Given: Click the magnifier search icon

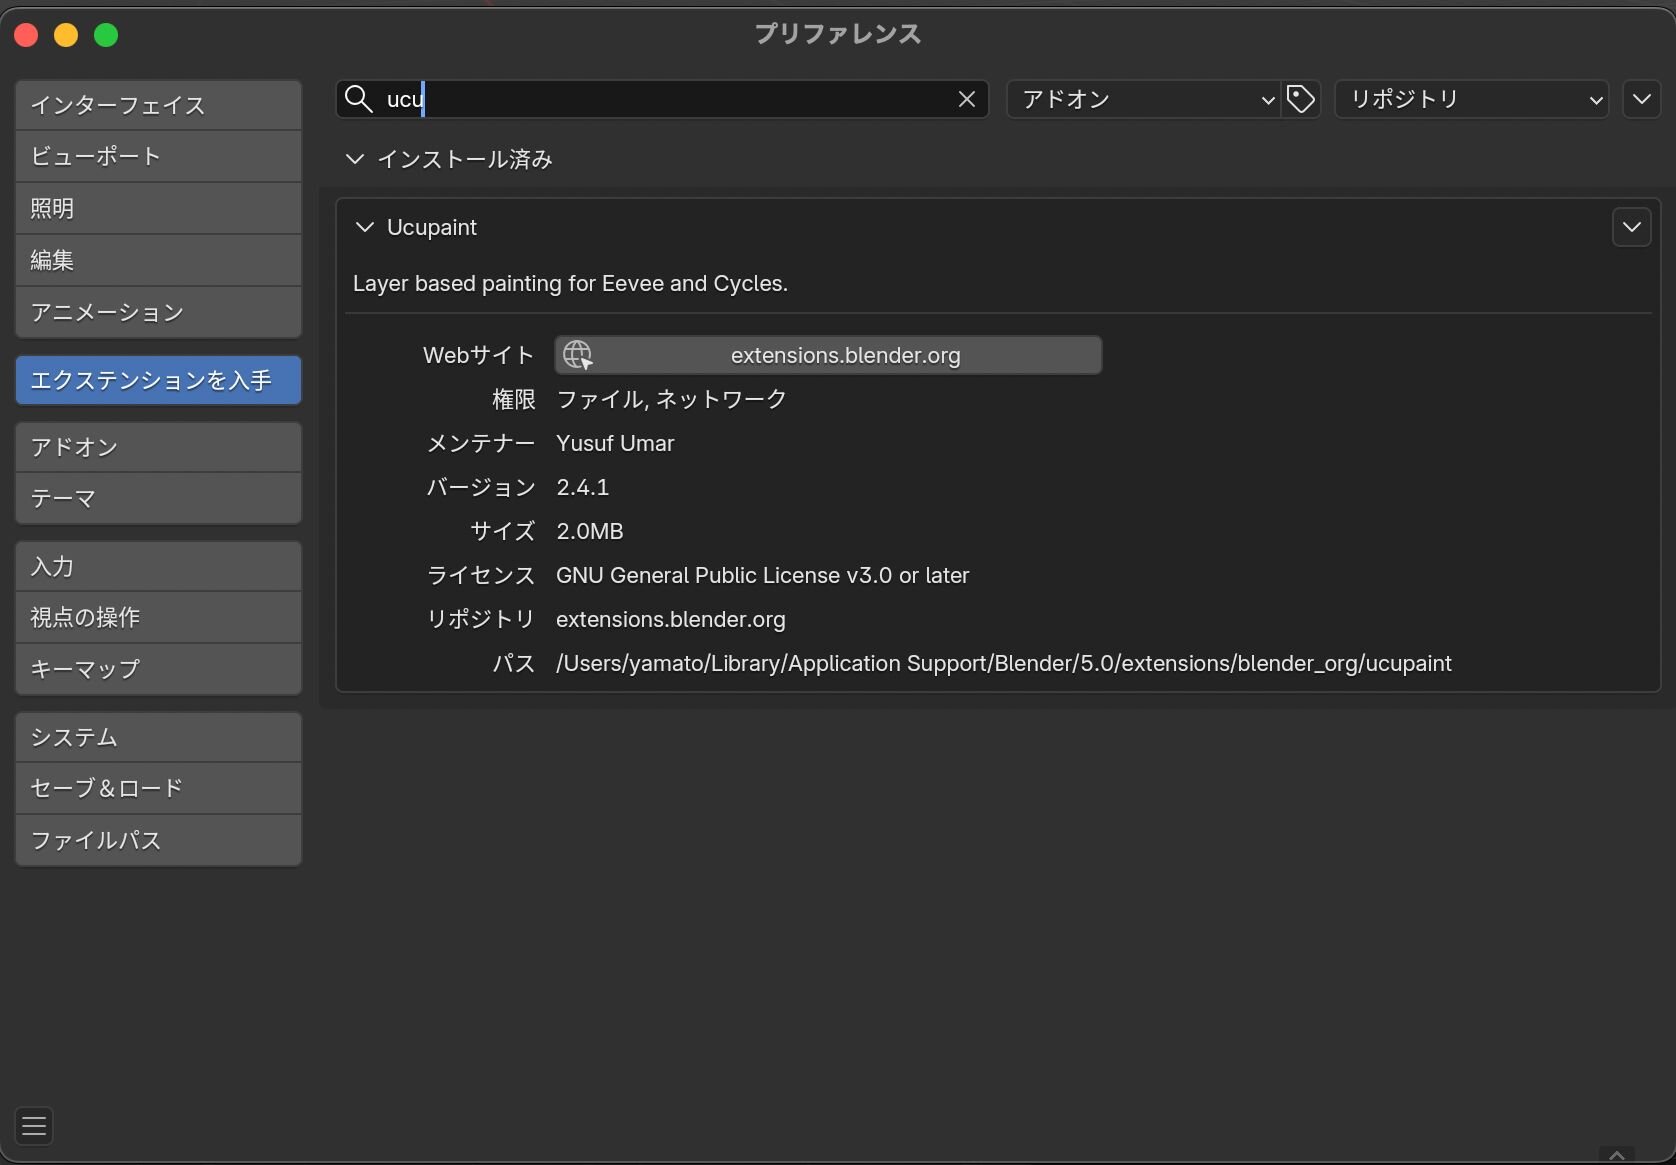Looking at the screenshot, I should [358, 99].
